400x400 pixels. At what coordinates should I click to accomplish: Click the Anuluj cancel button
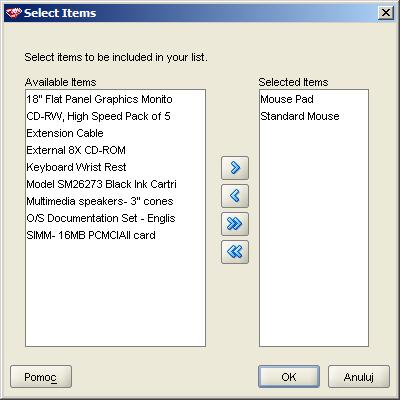click(359, 377)
